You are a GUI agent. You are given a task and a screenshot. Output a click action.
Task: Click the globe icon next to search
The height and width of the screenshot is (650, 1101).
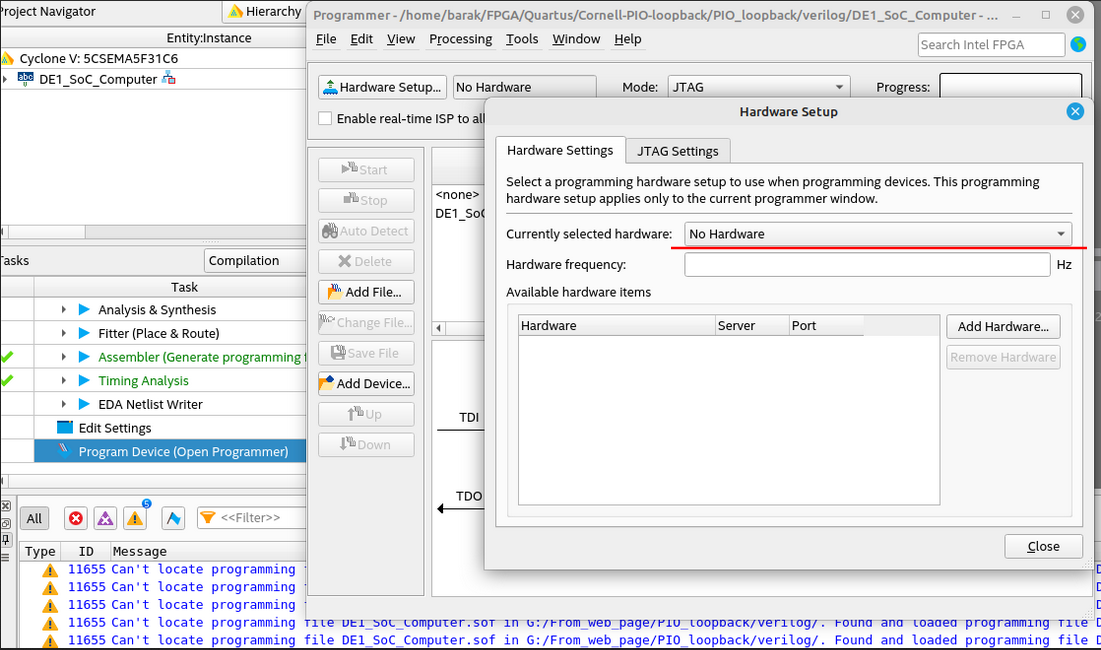(x=1079, y=44)
